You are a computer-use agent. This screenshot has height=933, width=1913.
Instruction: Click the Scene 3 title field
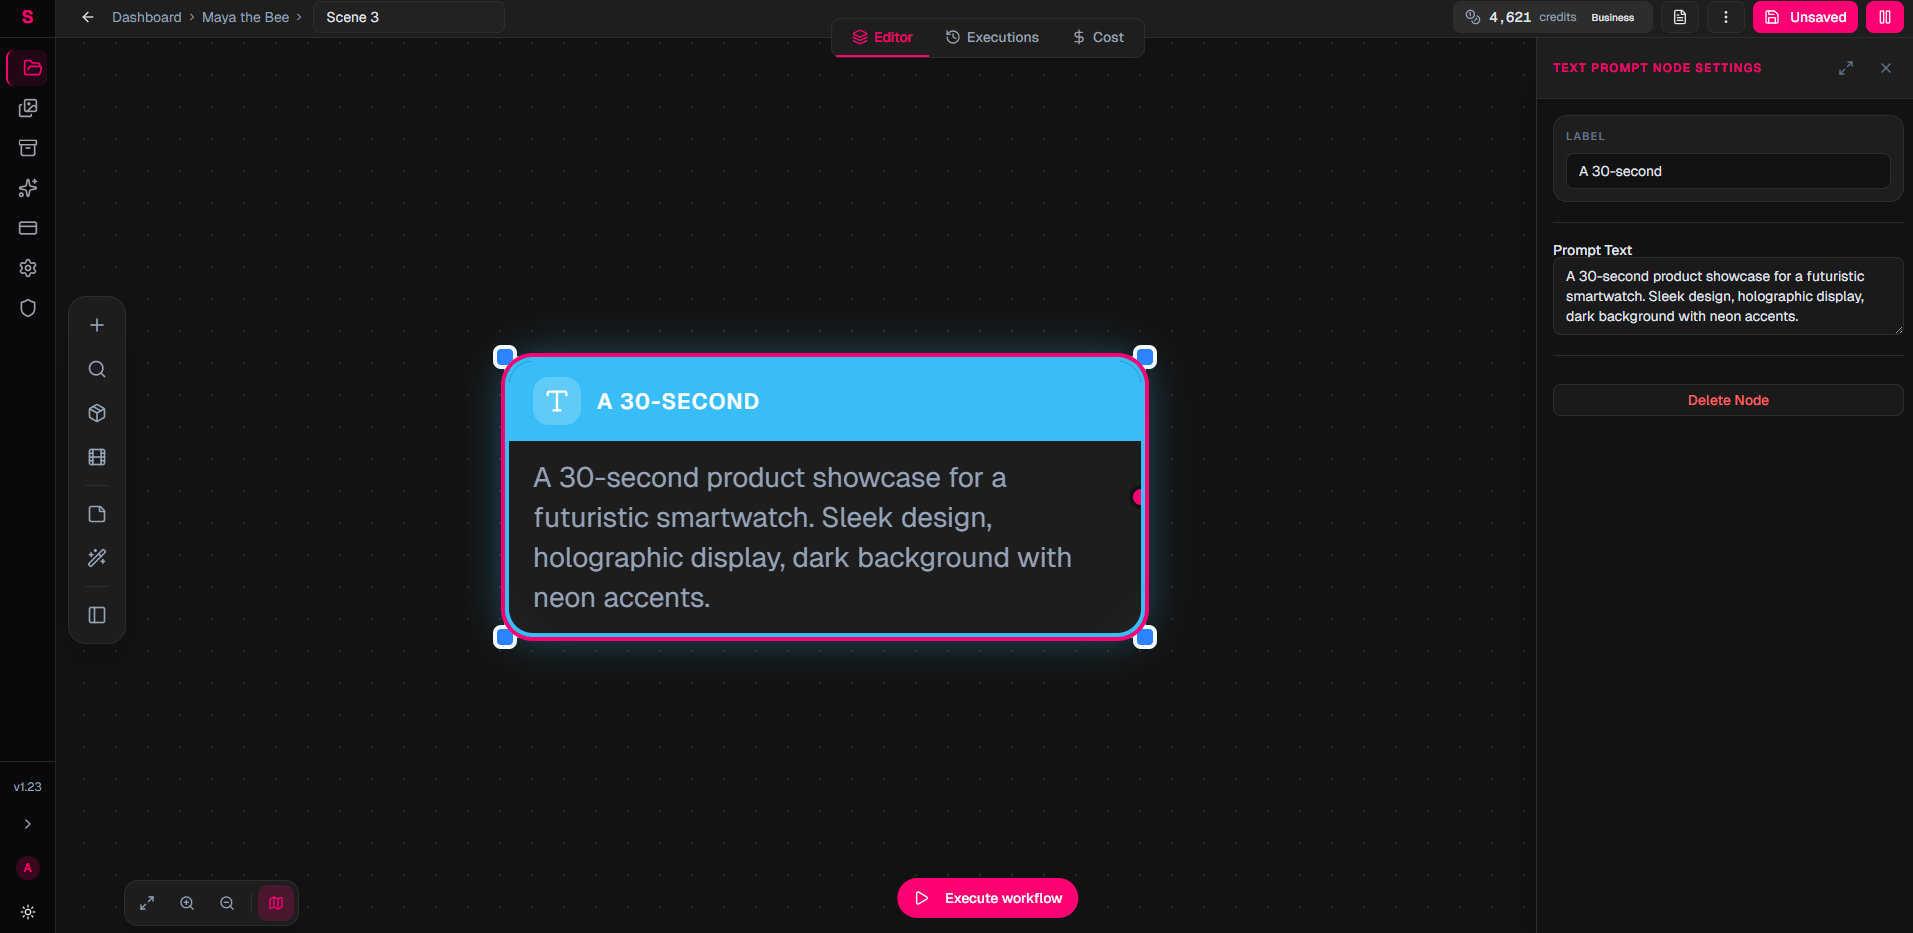408,17
